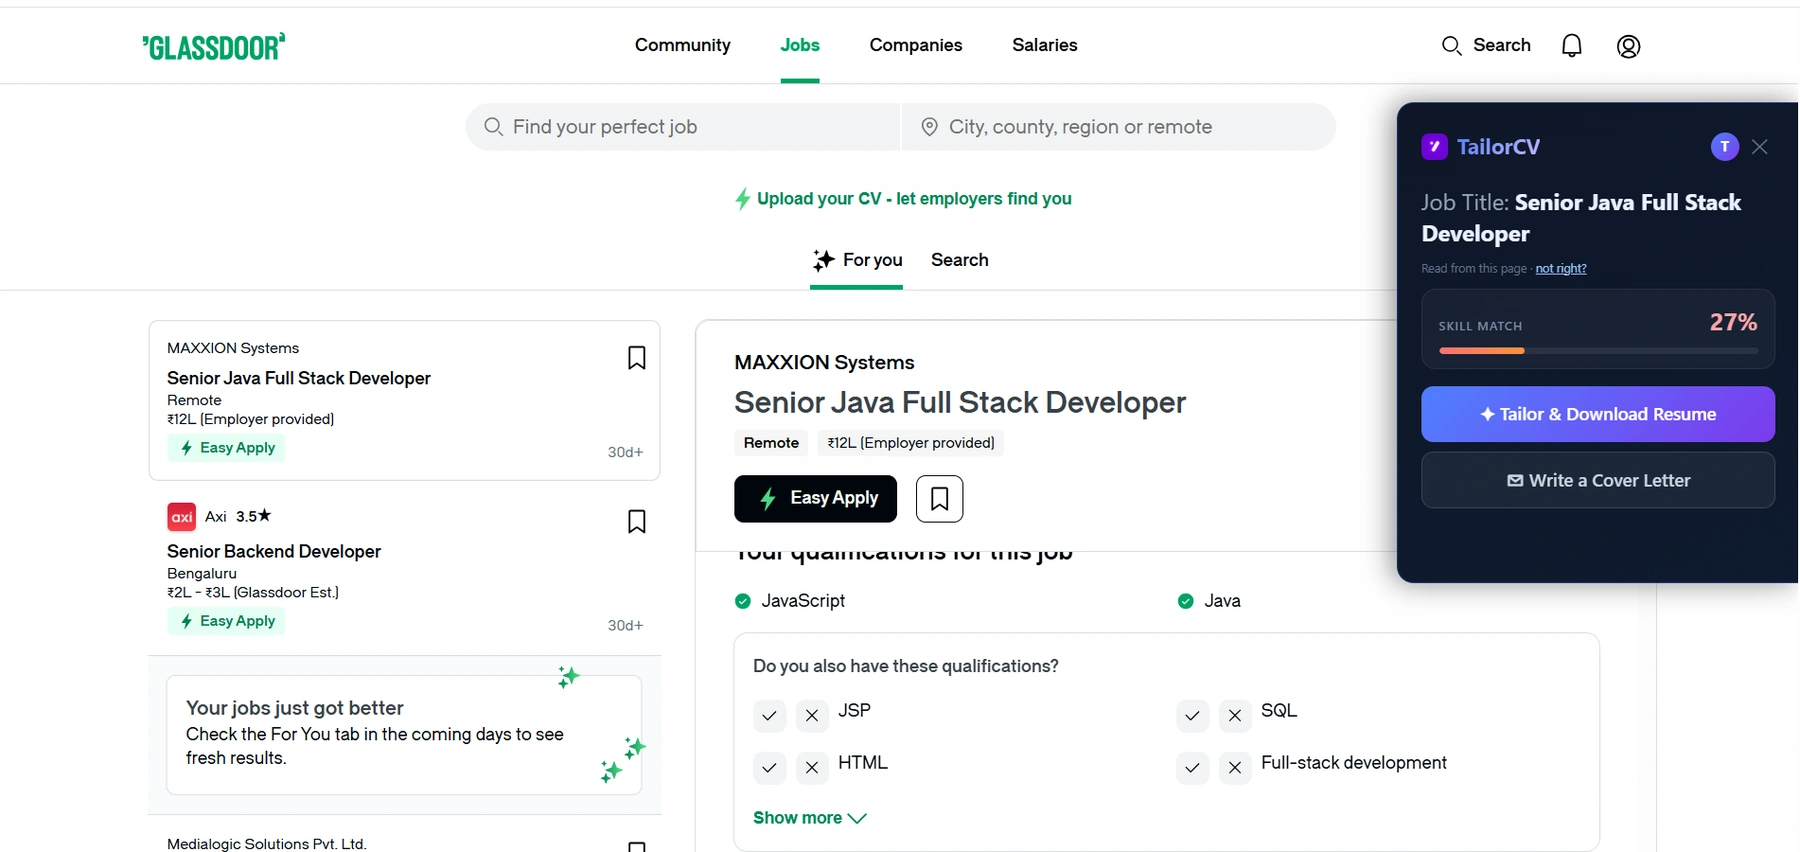Decline the JSP qualification
1800x852 pixels.
point(812,715)
